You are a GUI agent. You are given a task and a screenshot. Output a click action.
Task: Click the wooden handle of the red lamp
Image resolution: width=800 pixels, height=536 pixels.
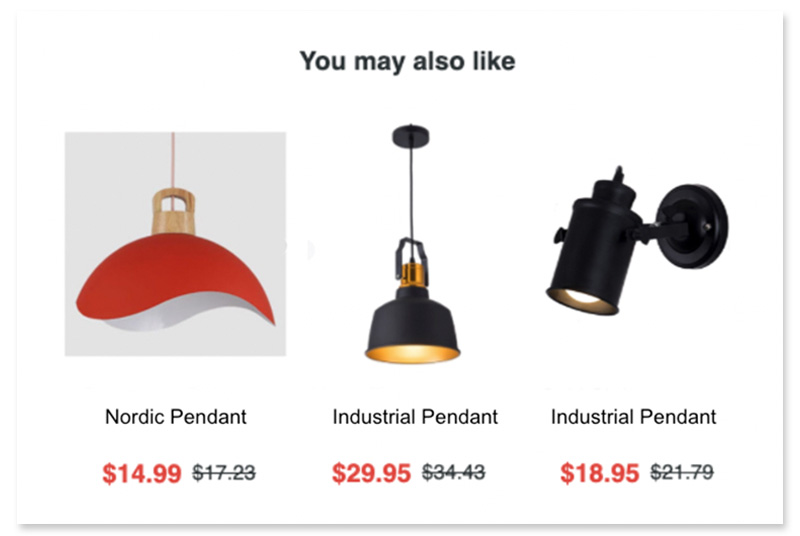pyautogui.click(x=173, y=212)
